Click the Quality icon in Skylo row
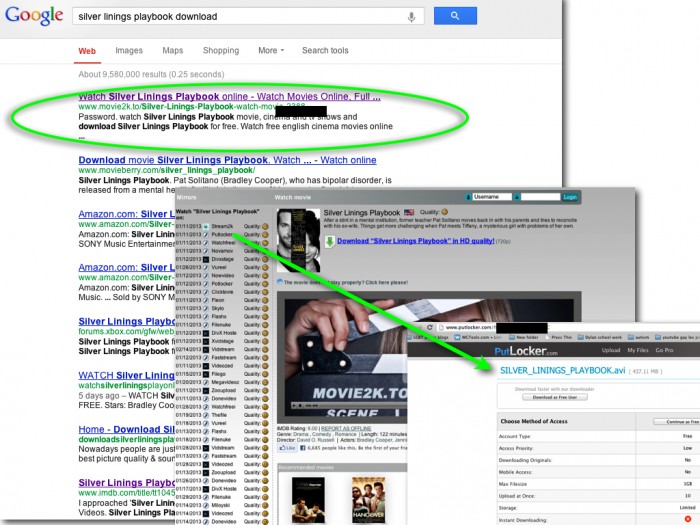This screenshot has width=700, height=525. (x=265, y=308)
